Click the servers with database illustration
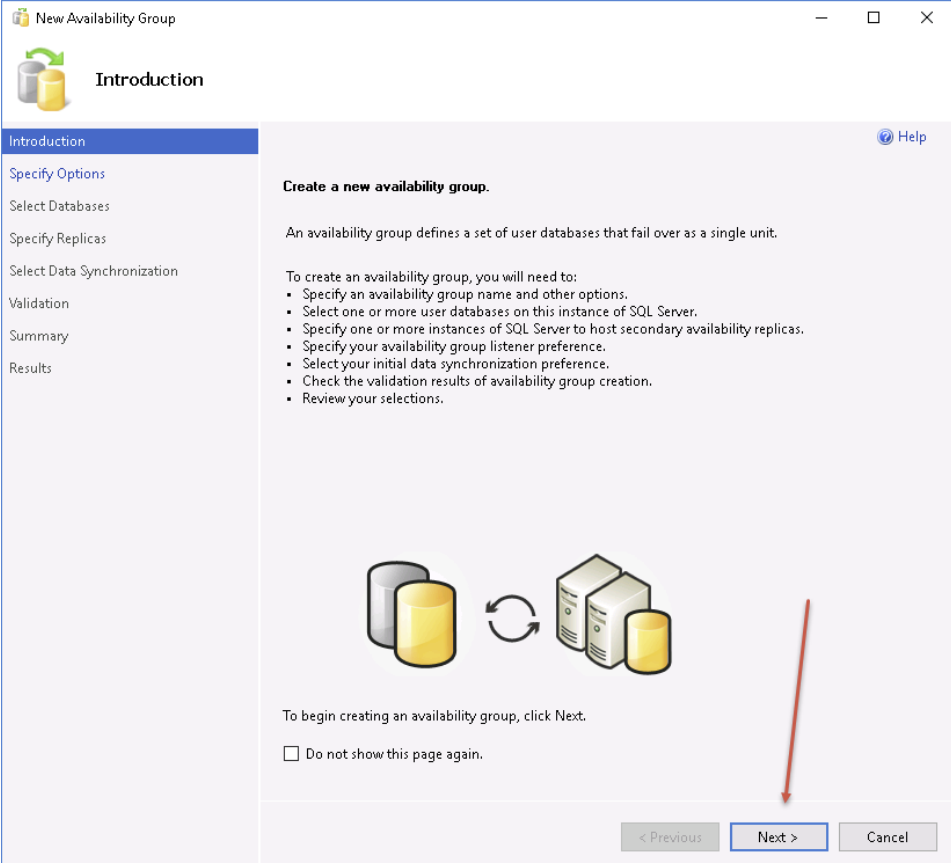The height and width of the screenshot is (863, 951). pos(613,614)
